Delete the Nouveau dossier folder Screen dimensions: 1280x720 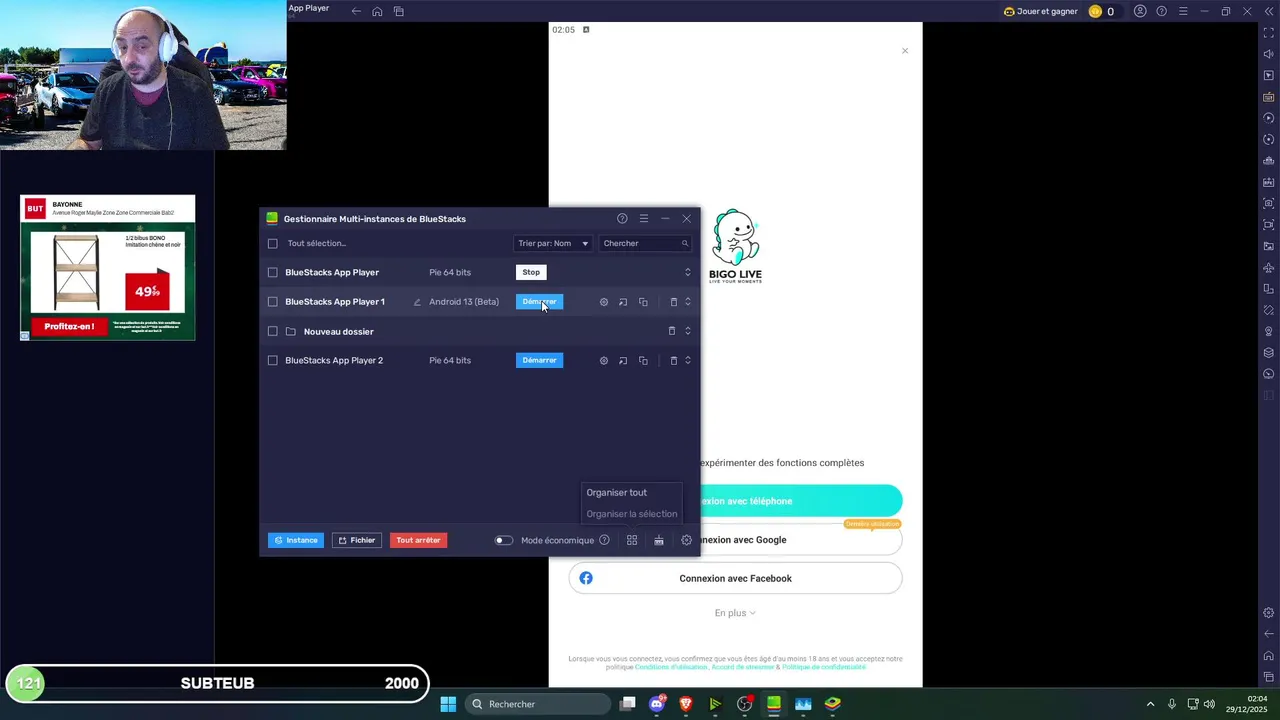(672, 331)
